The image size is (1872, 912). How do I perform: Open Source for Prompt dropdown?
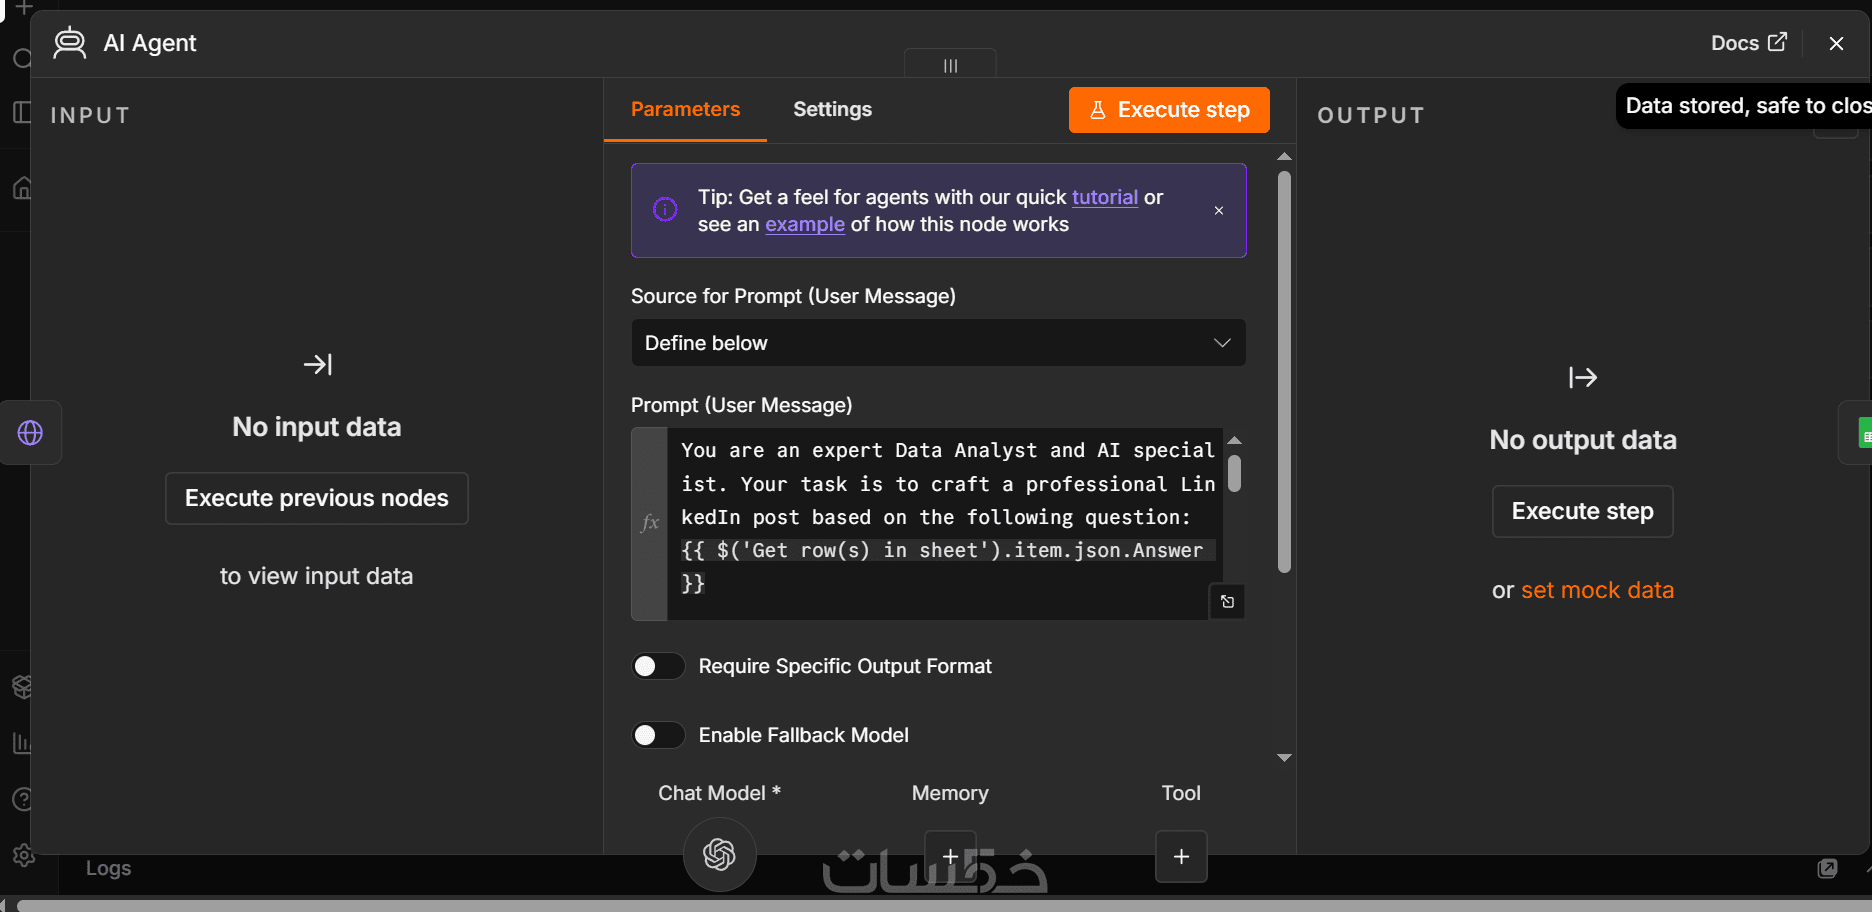(938, 343)
